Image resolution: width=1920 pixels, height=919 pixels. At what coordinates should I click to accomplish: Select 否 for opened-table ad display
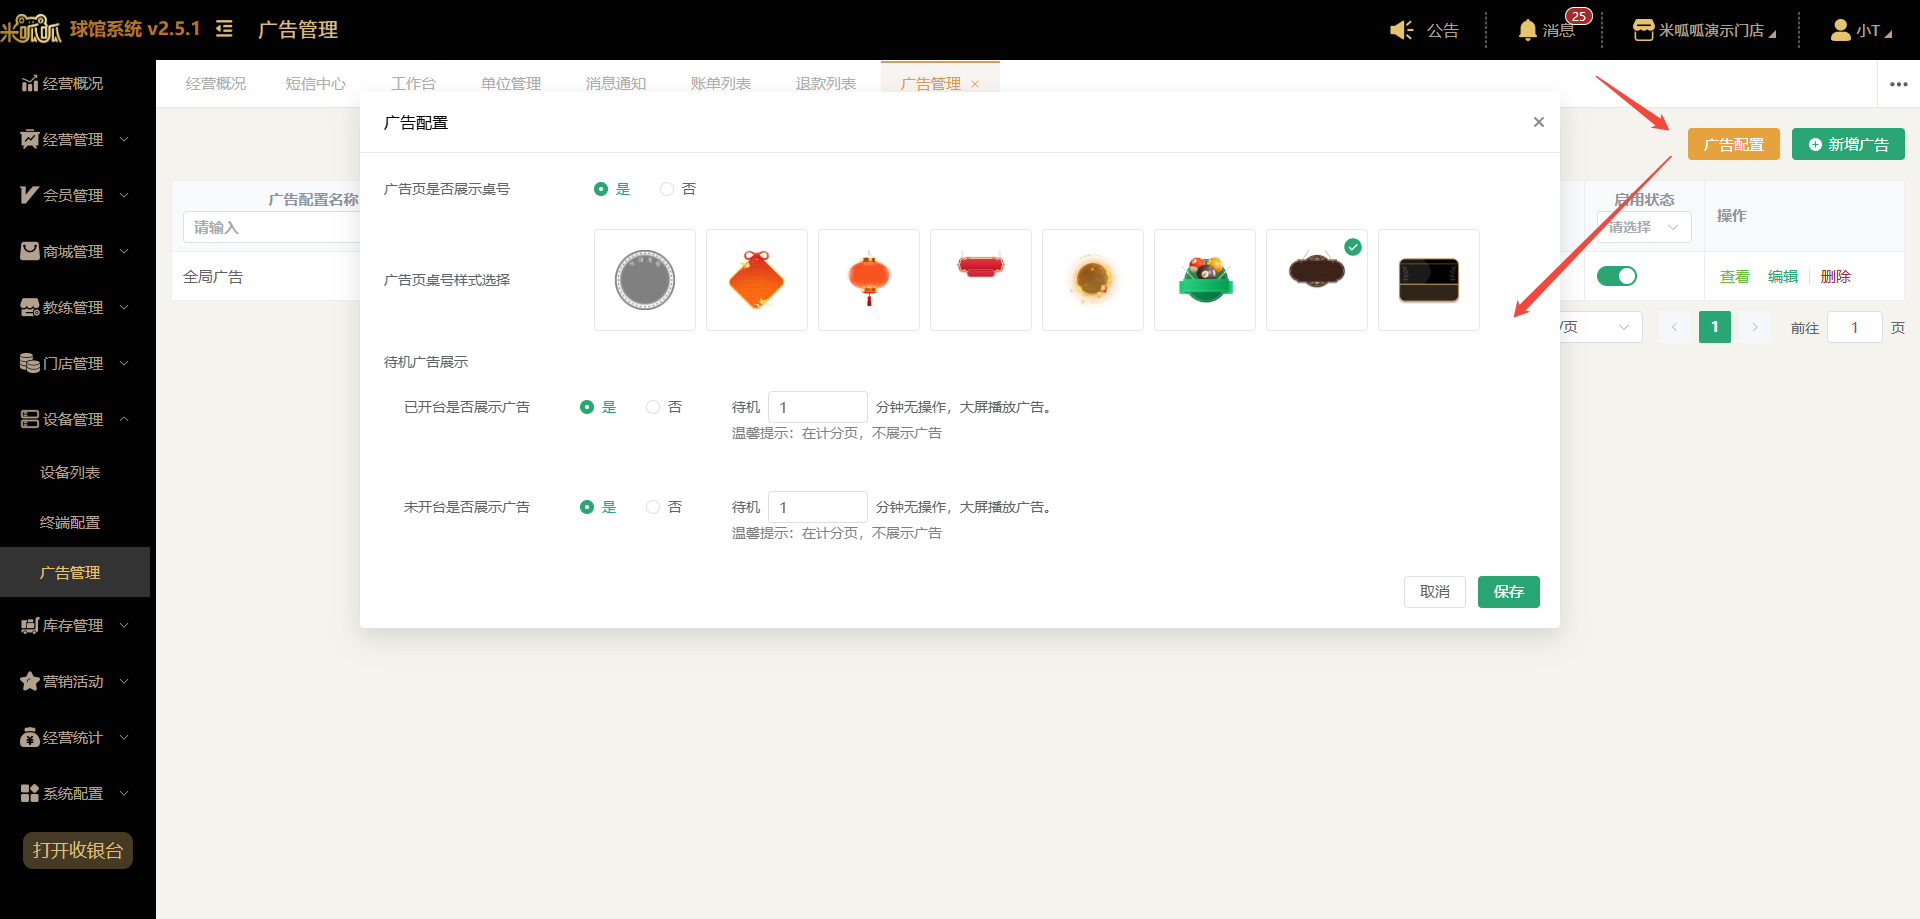click(664, 407)
